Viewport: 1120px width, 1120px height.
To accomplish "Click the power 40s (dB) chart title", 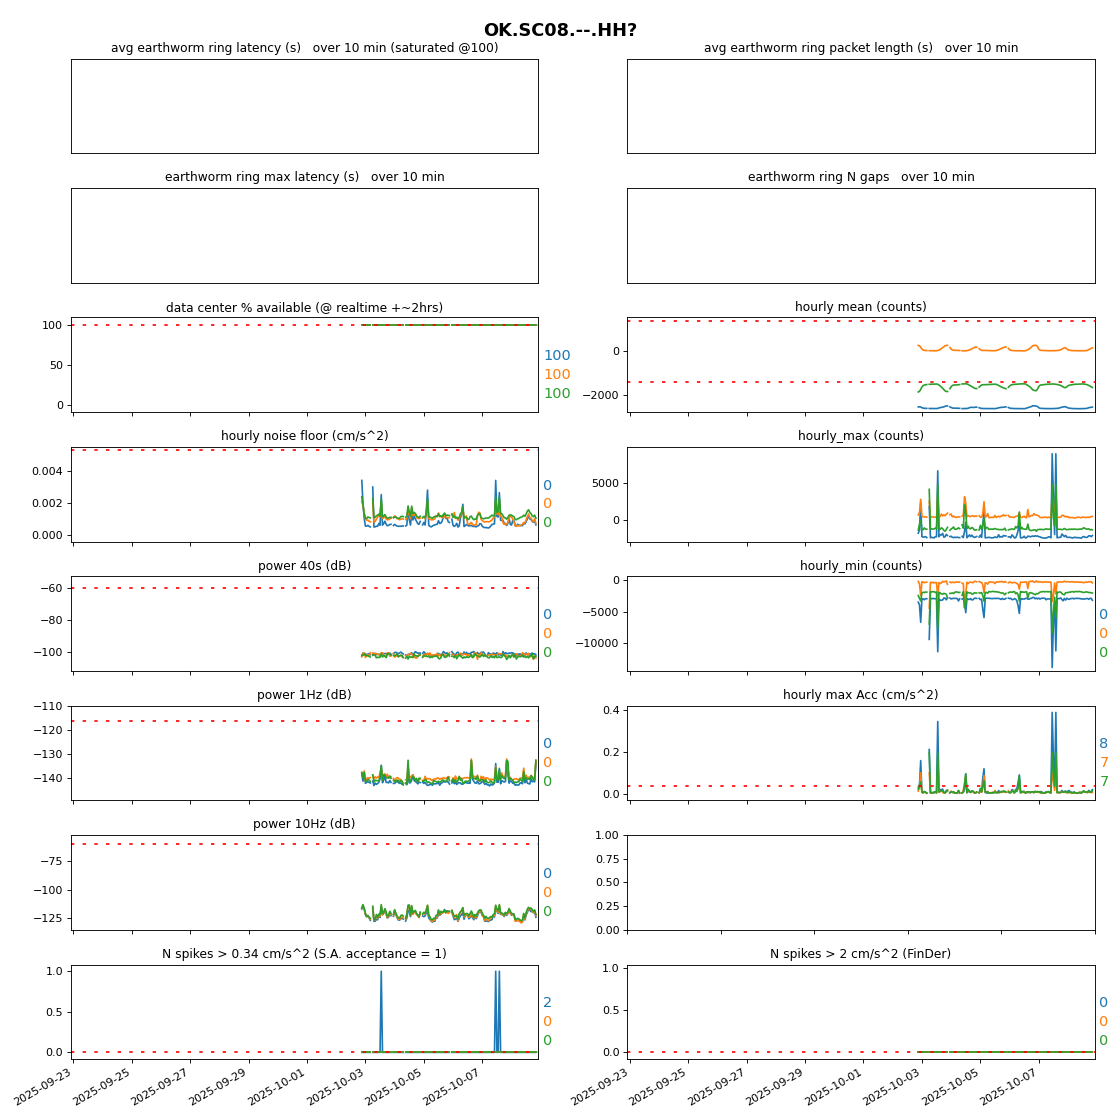I will (x=304, y=566).
